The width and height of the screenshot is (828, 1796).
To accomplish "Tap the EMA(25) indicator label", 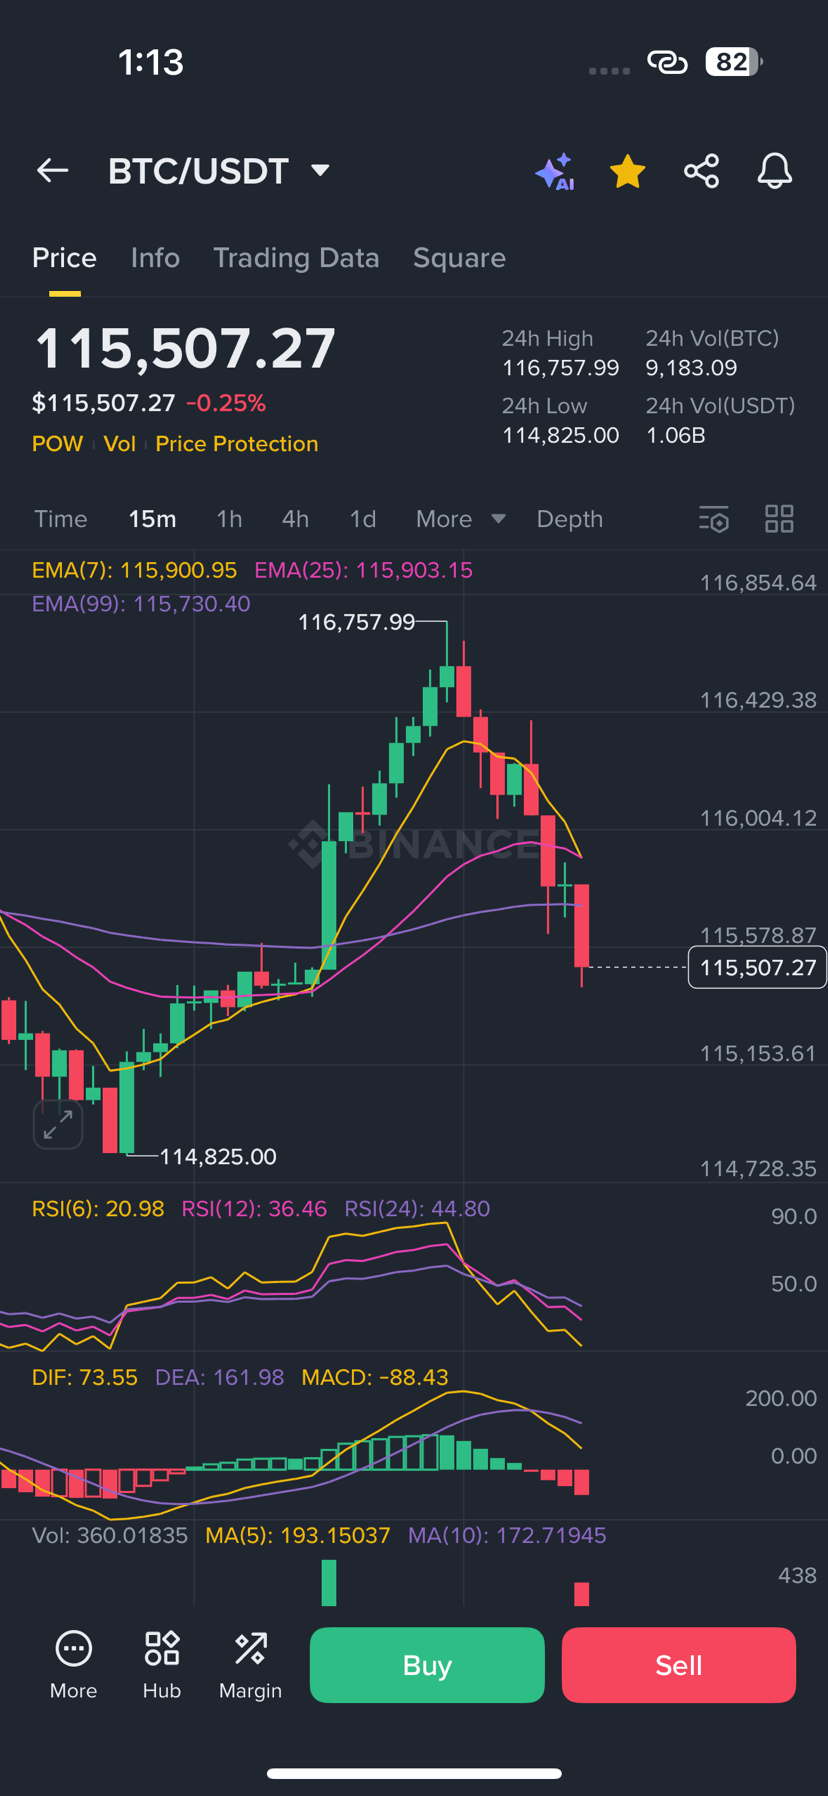I will (363, 570).
